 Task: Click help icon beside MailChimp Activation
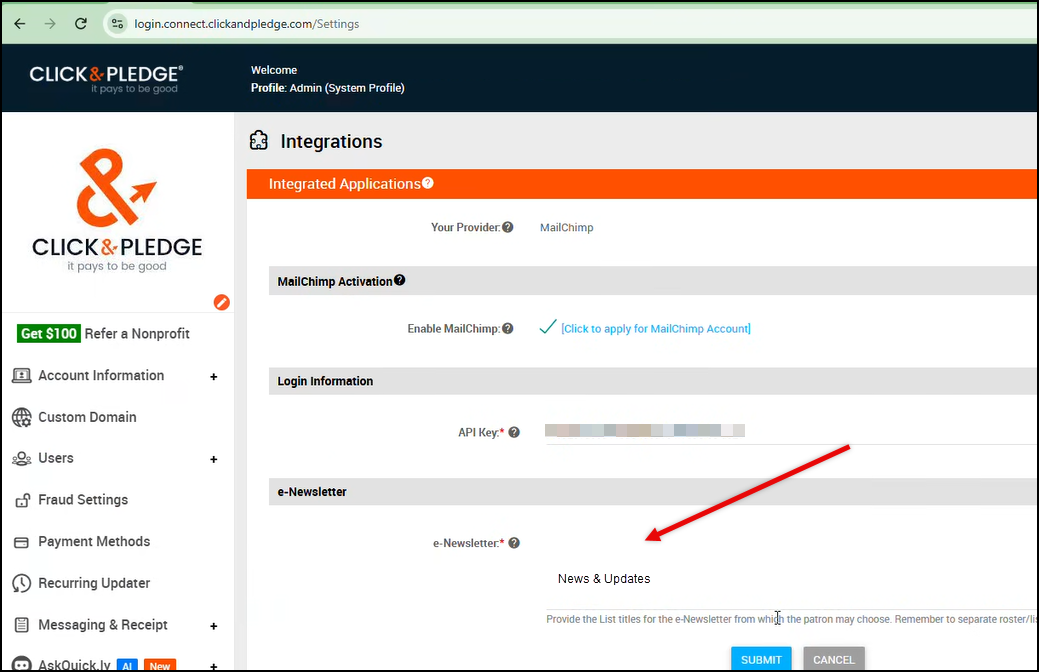coord(400,280)
